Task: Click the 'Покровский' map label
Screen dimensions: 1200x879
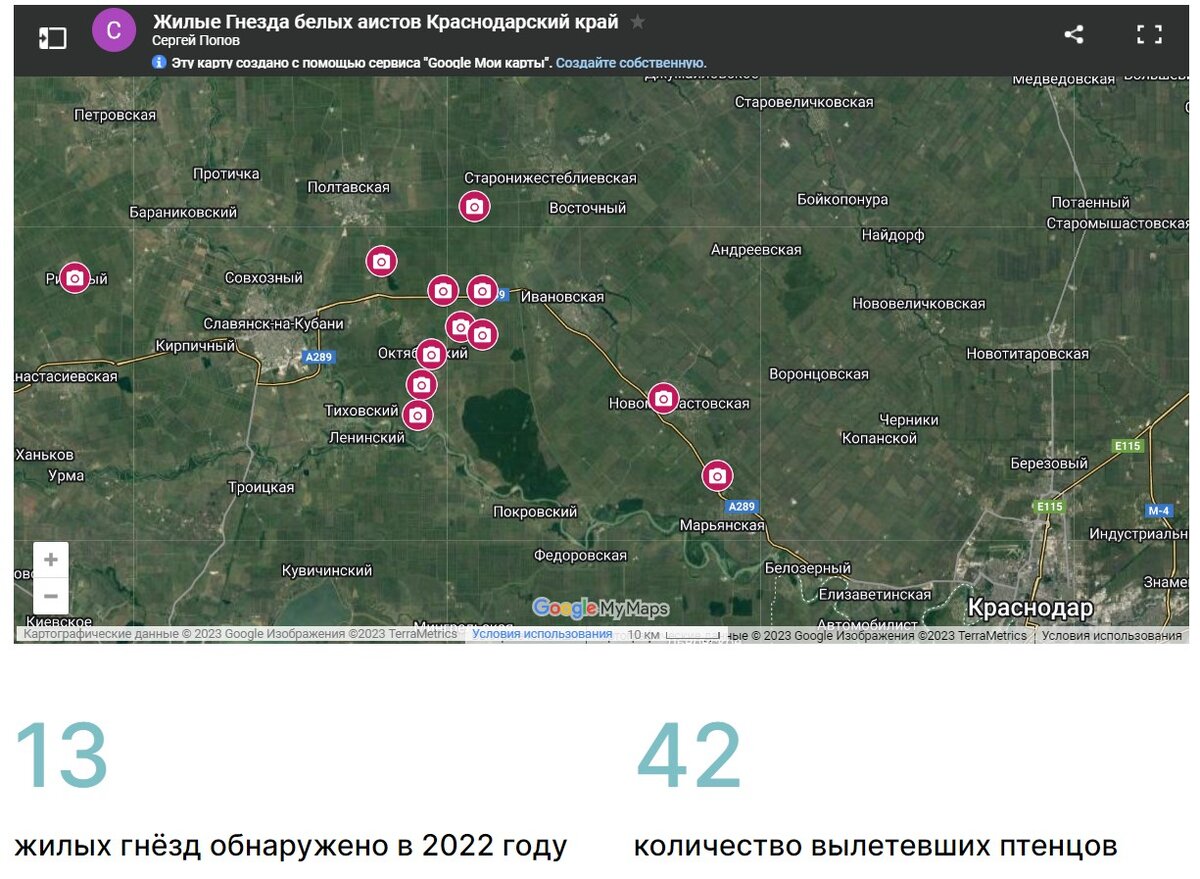Action: [535, 511]
